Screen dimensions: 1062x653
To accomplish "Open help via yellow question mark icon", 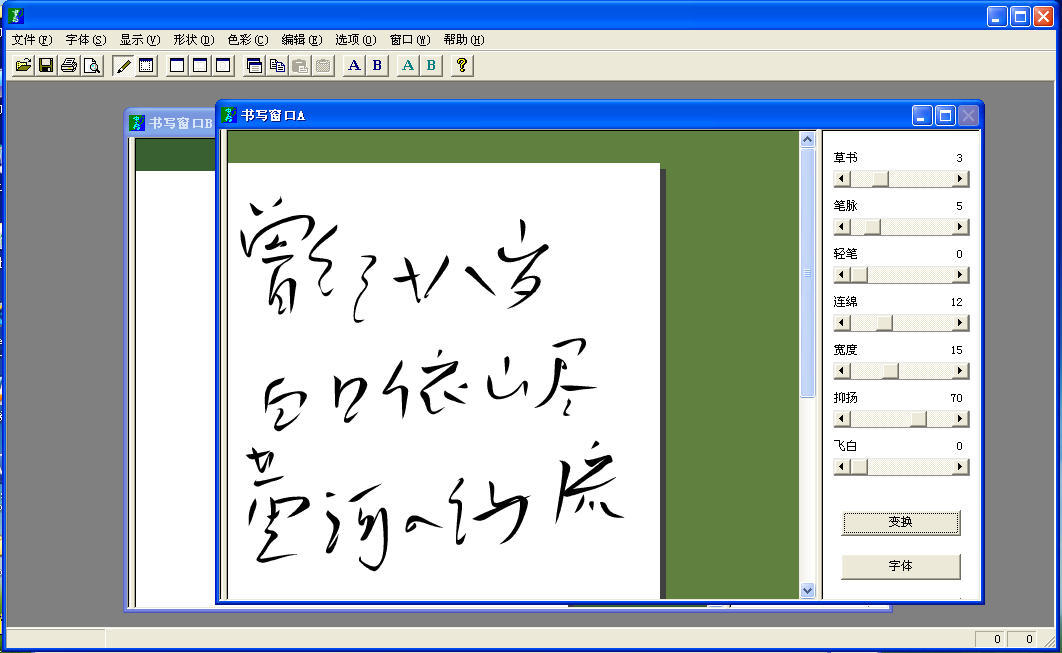I will click(461, 66).
